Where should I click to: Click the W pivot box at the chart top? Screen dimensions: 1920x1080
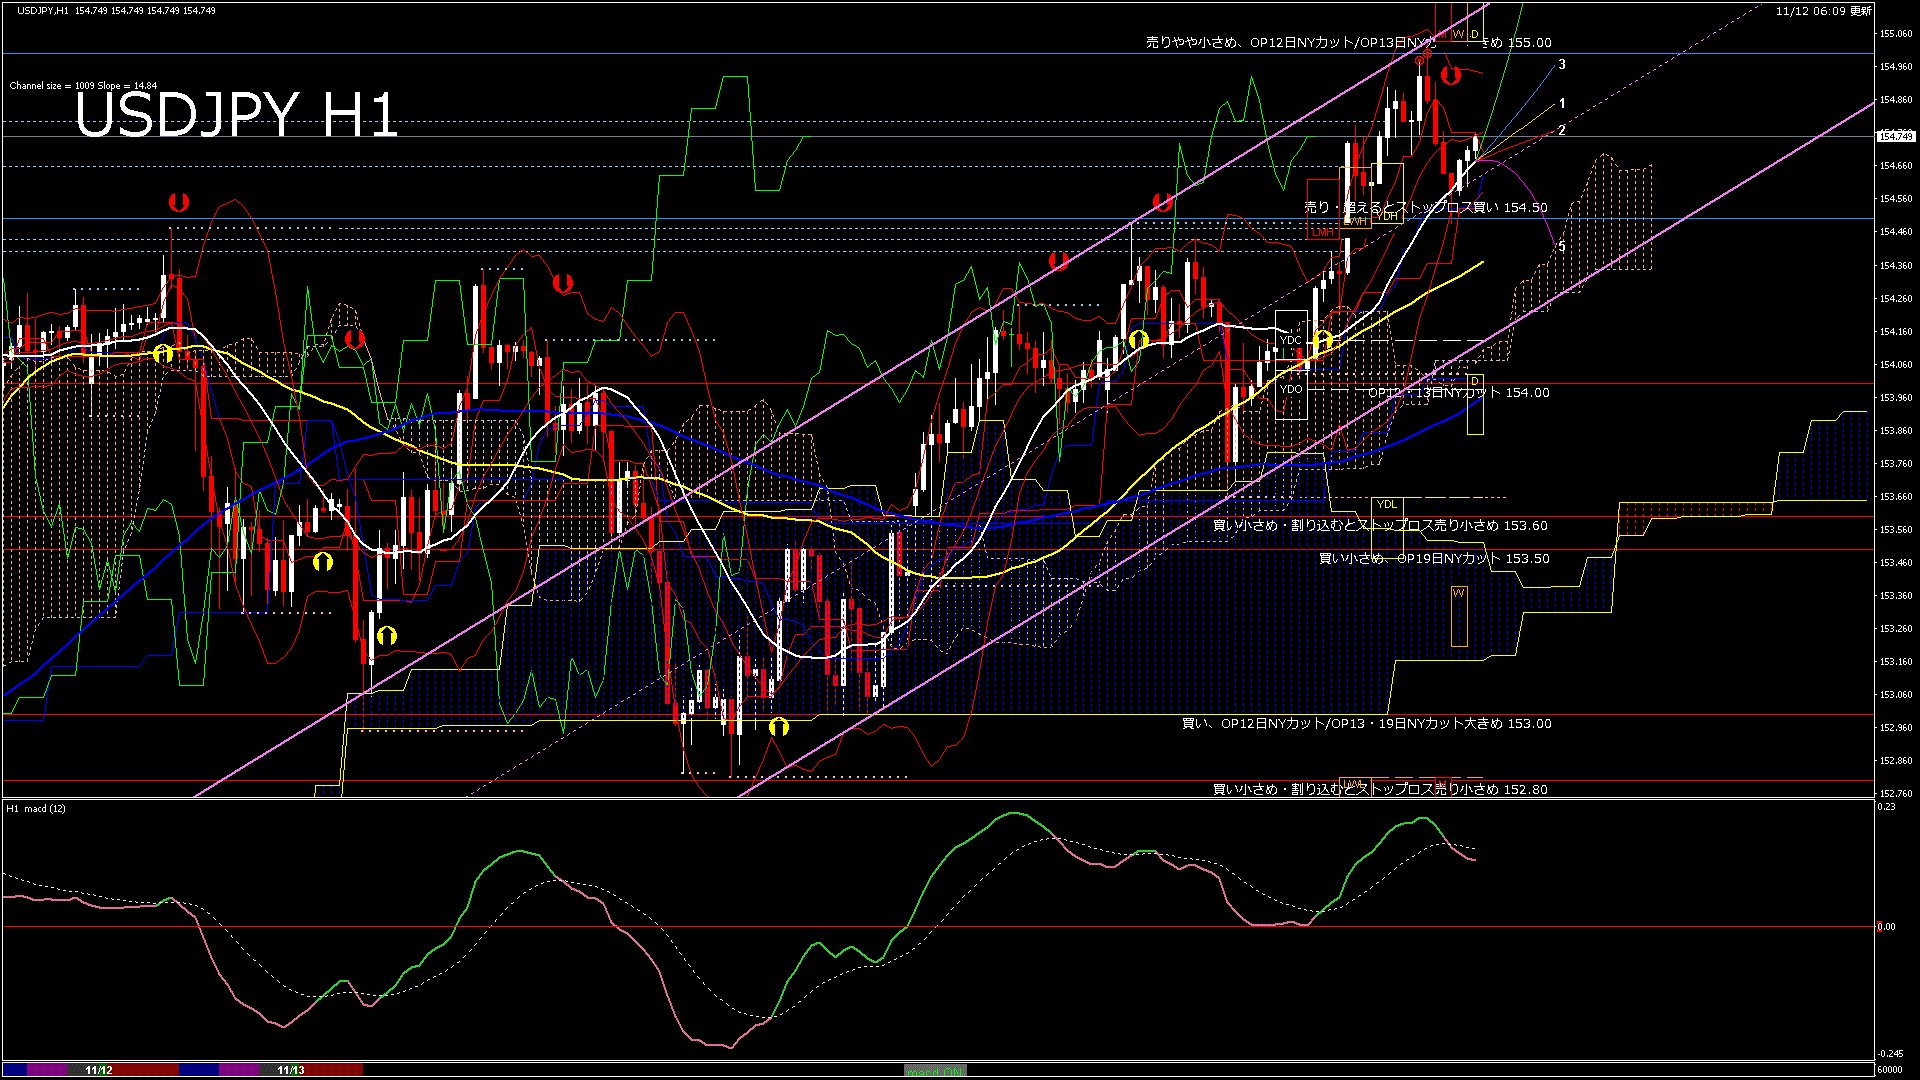[1458, 34]
